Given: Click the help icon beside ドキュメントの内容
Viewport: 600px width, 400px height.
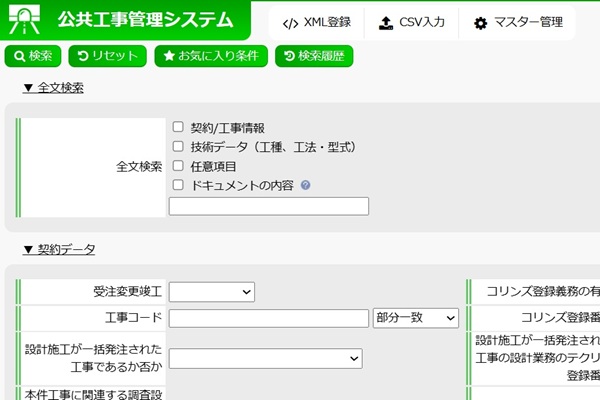Looking at the screenshot, I should pos(305,185).
